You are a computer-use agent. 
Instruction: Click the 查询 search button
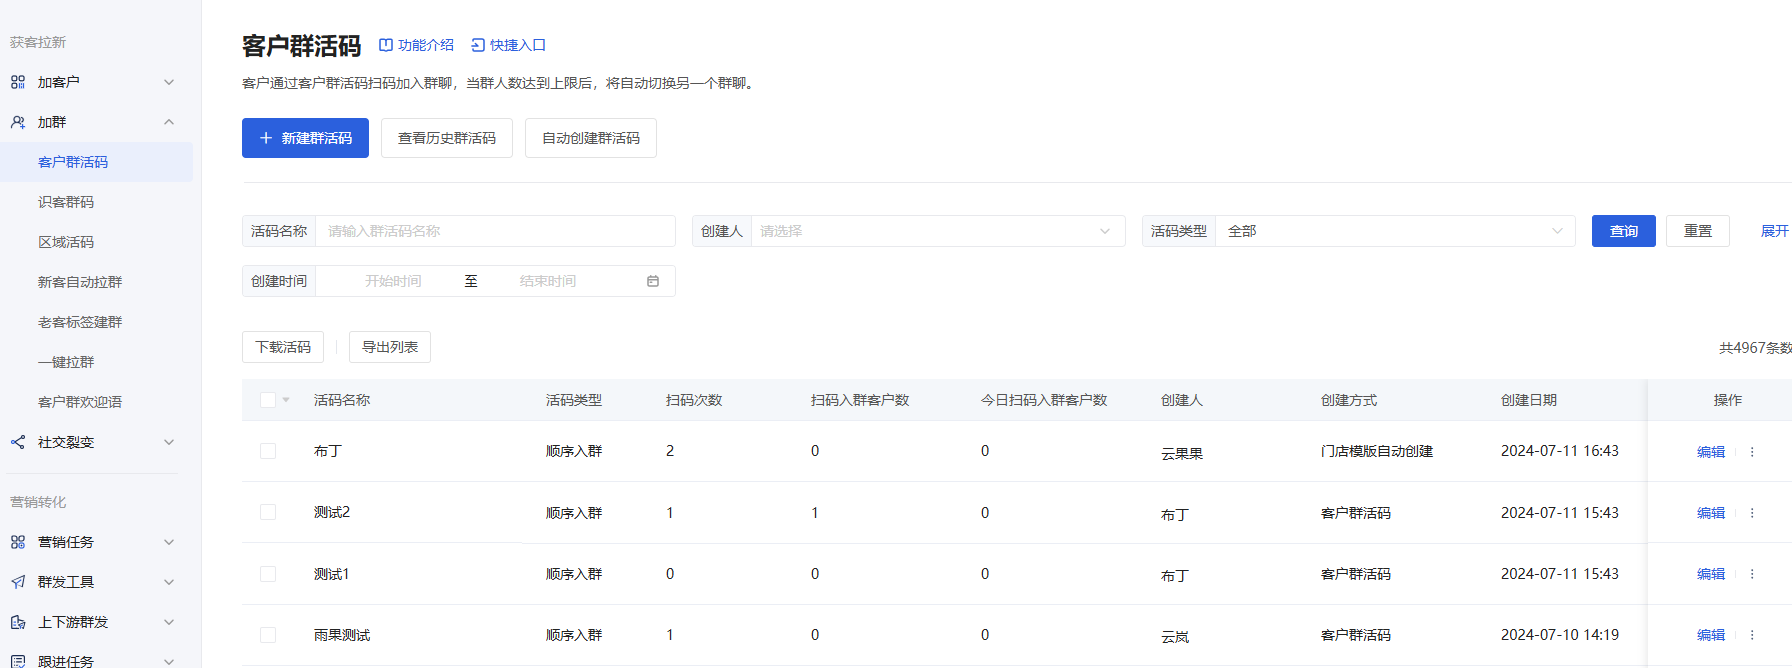pos(1624,231)
